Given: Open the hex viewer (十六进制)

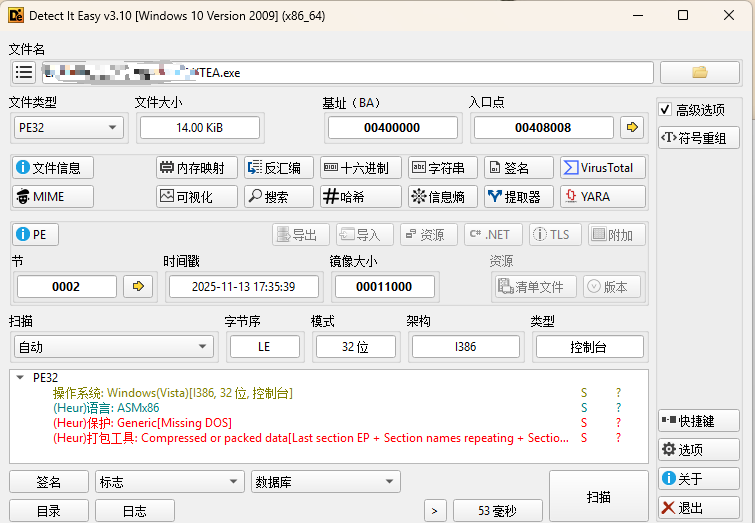Looking at the screenshot, I should [x=360, y=168].
